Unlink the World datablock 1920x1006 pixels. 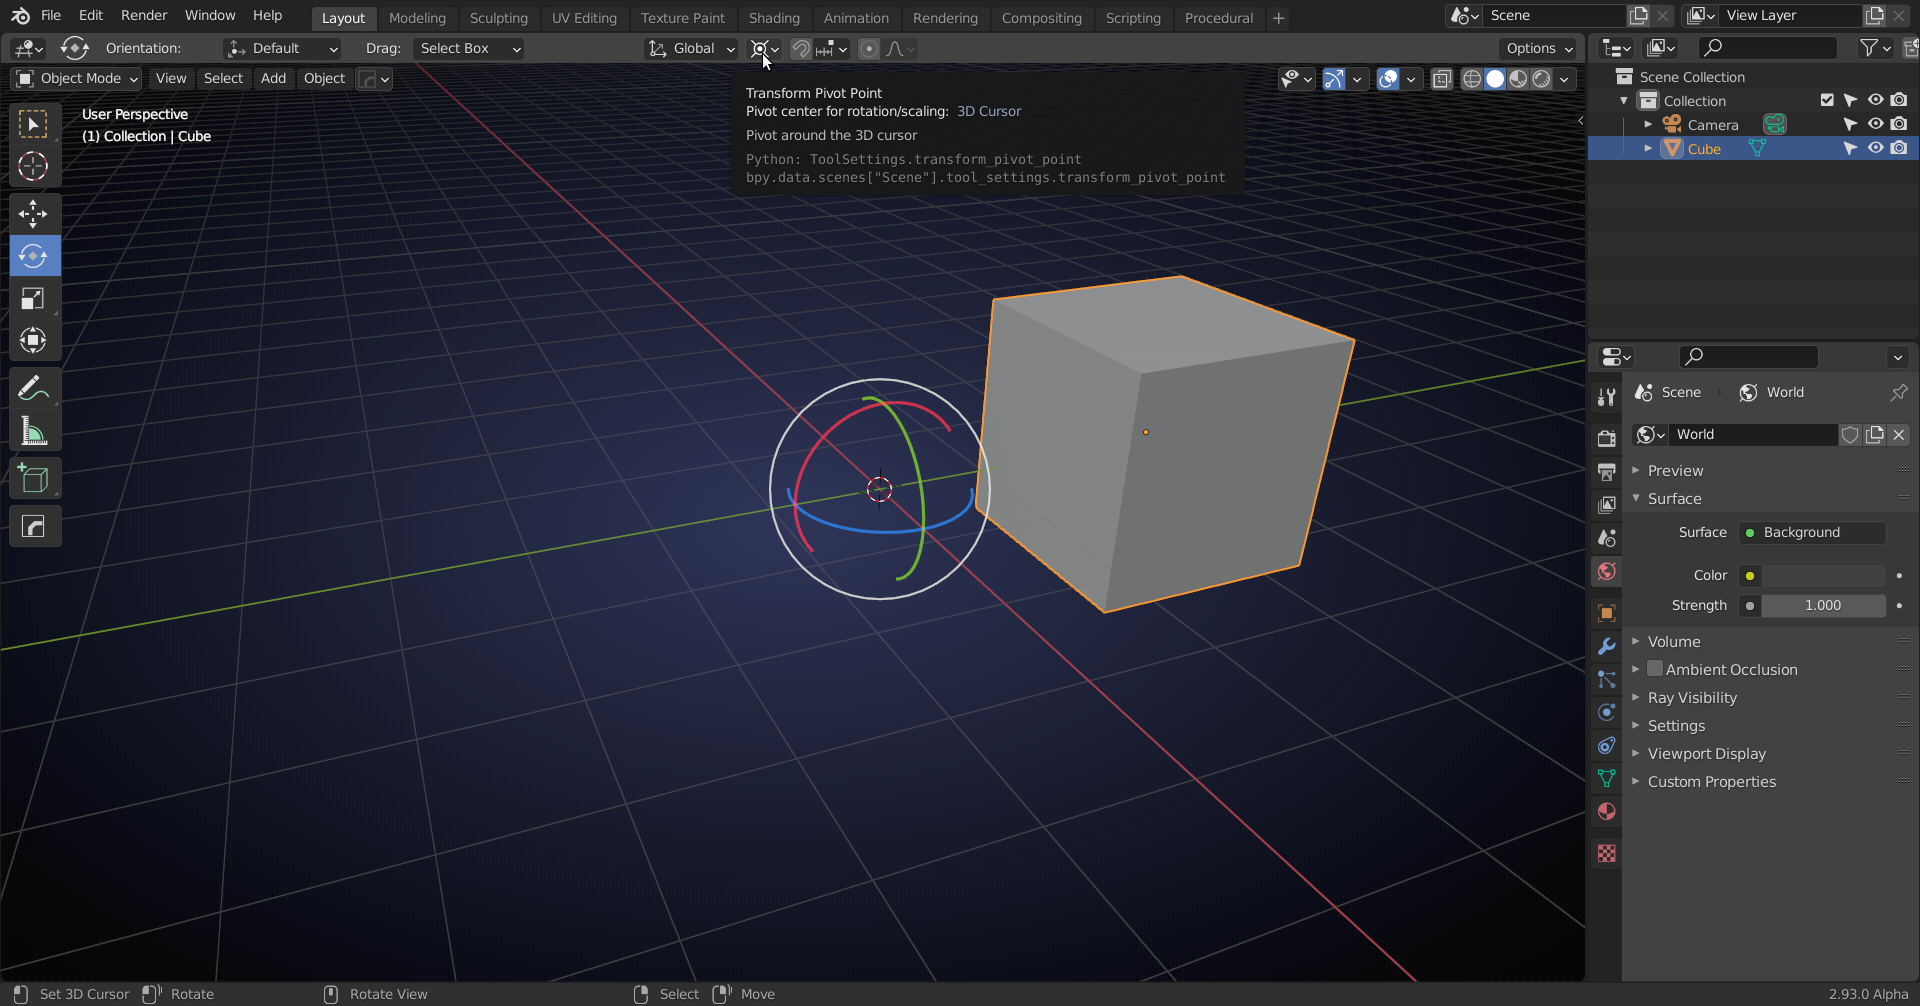pyautogui.click(x=1898, y=434)
